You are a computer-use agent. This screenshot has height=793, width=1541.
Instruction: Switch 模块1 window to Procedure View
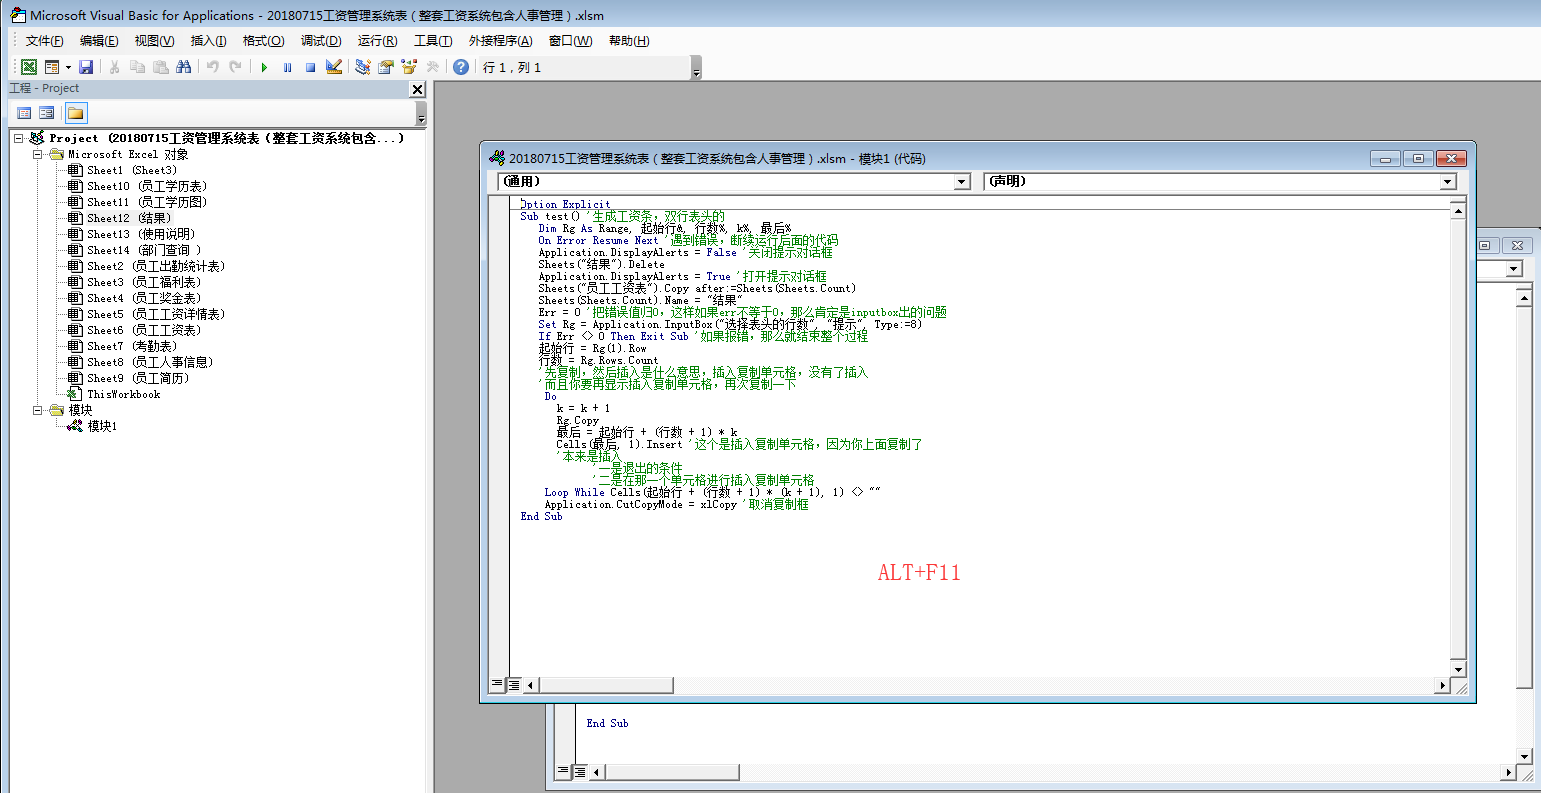click(497, 685)
